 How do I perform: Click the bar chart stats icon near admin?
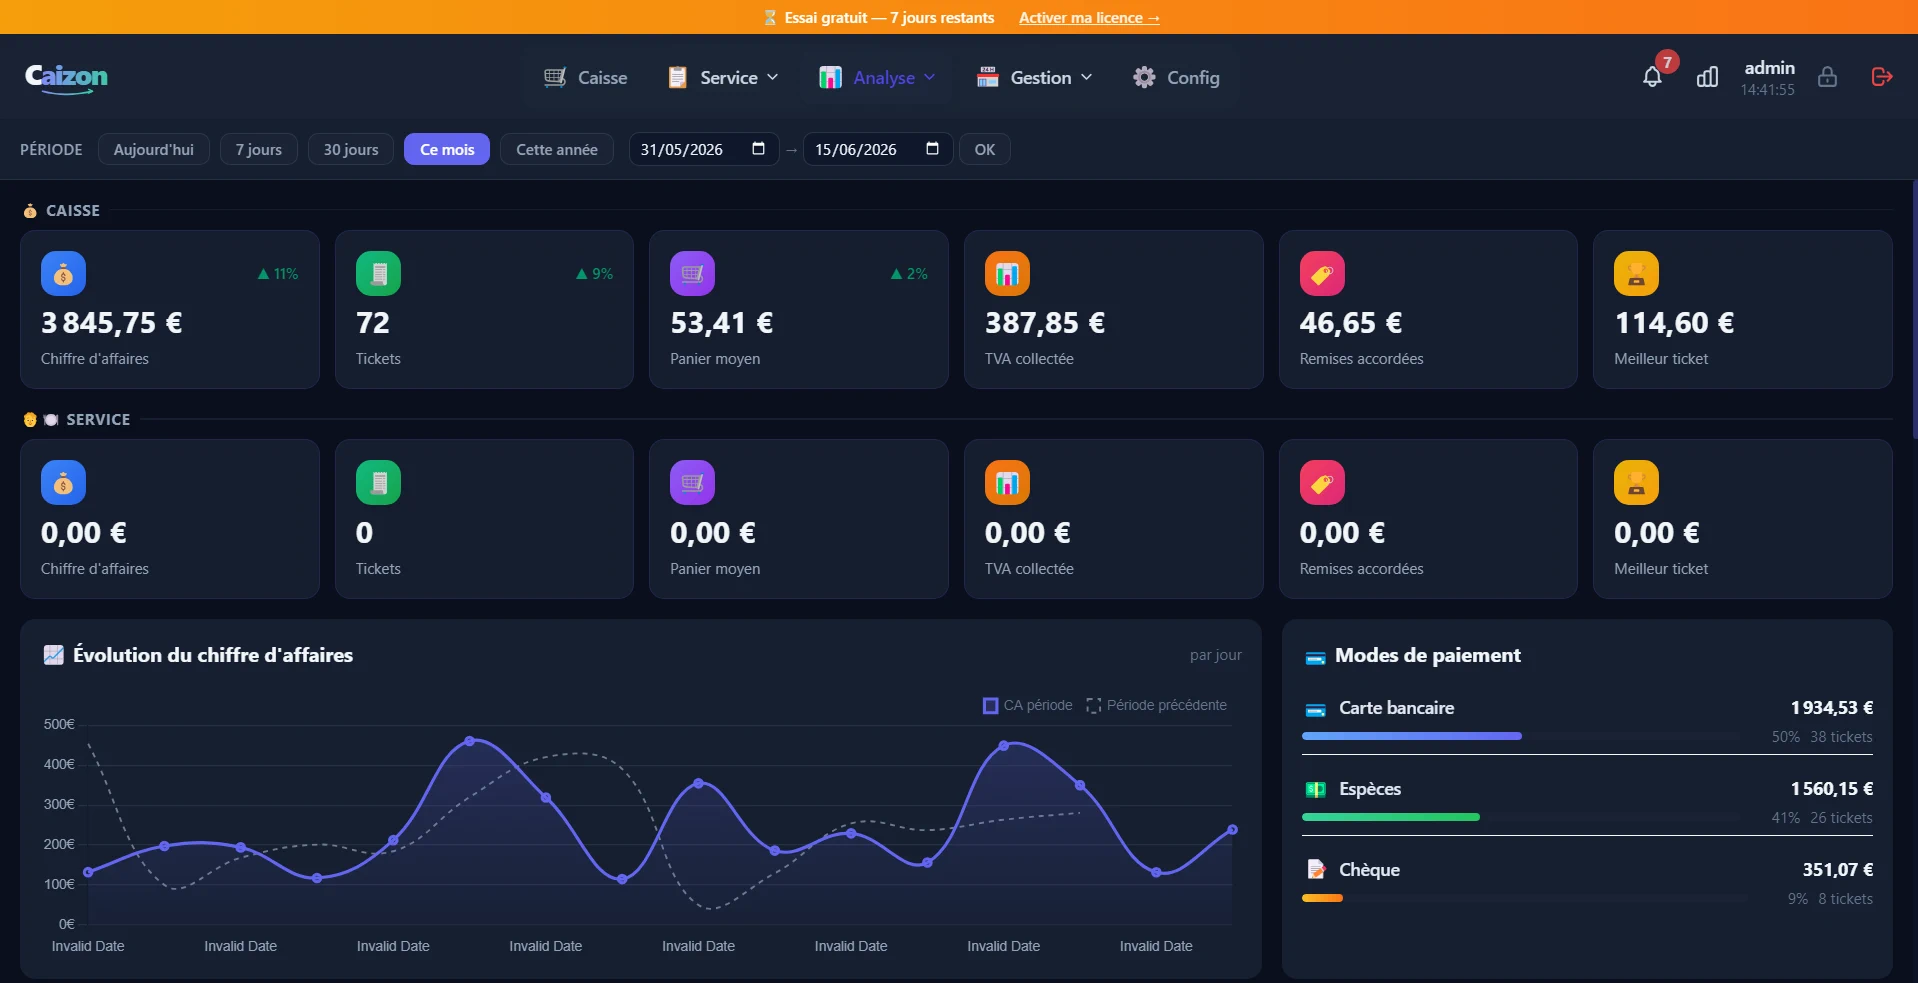coord(1707,77)
